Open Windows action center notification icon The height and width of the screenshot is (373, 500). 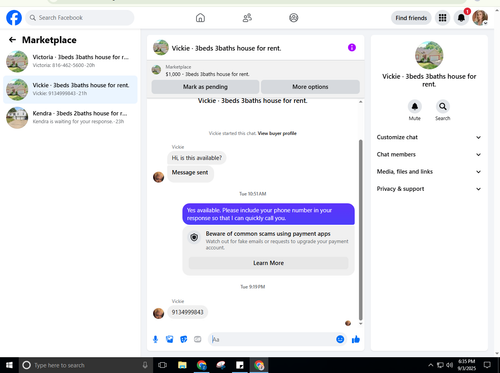[x=487, y=365]
